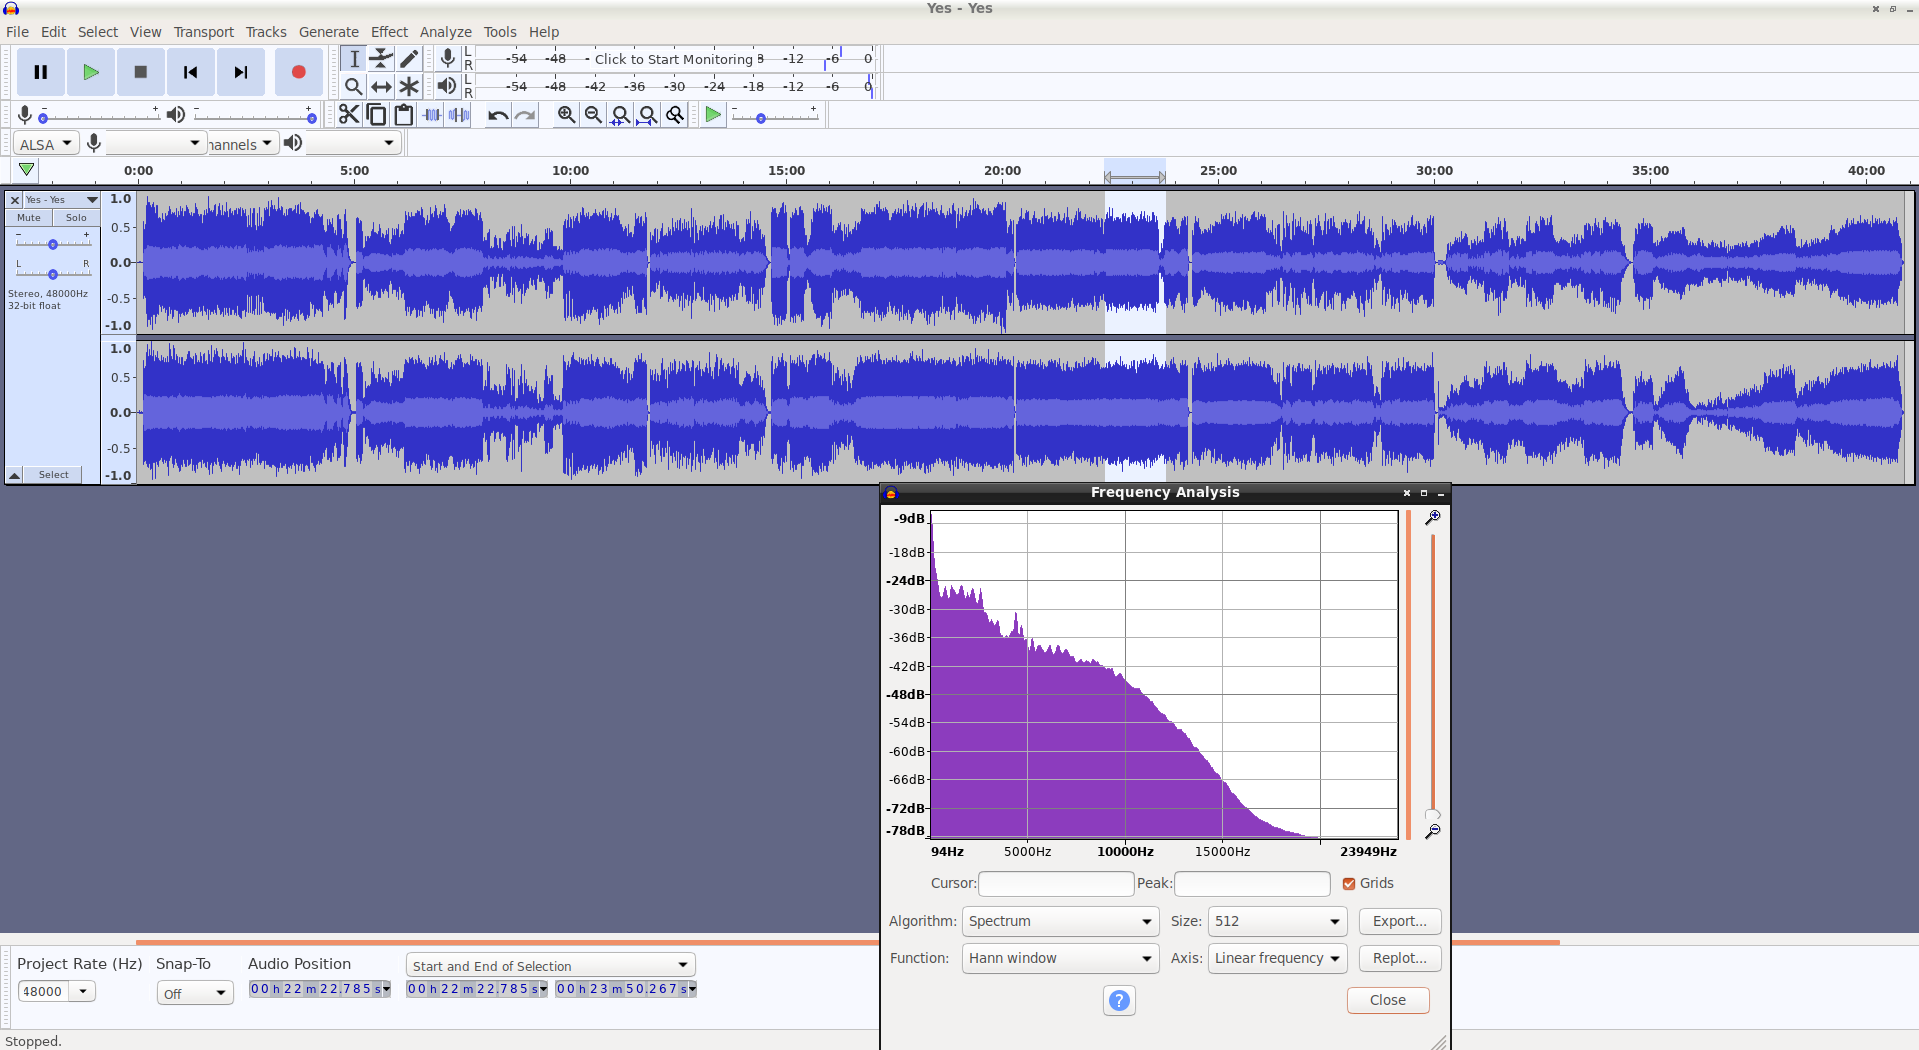Solo the Yes - Yes track

(76, 218)
